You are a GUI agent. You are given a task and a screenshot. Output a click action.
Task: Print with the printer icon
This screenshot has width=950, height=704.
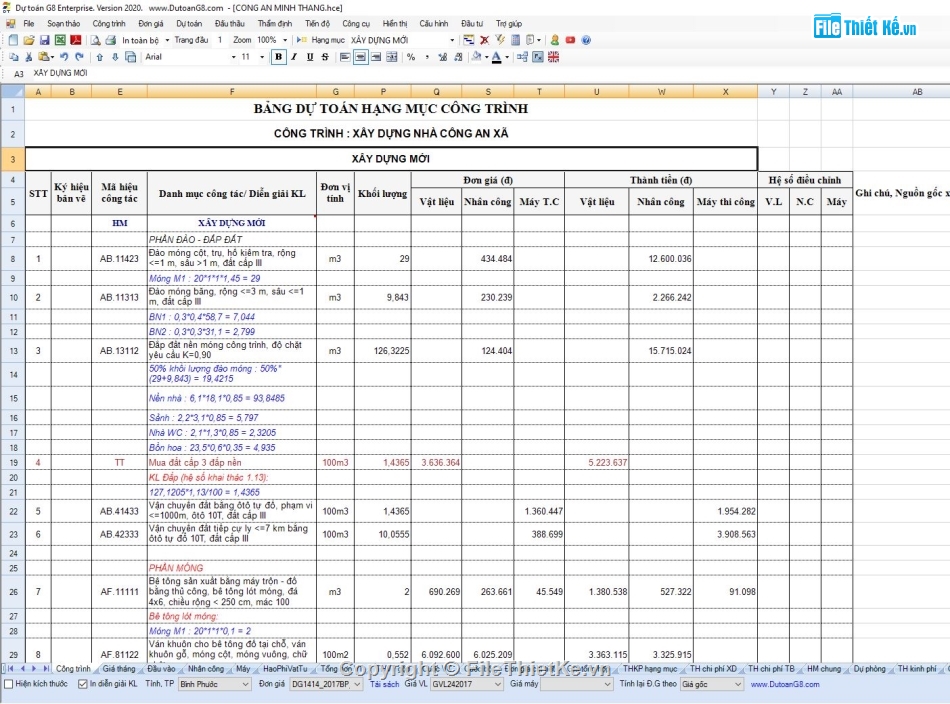tap(110, 40)
